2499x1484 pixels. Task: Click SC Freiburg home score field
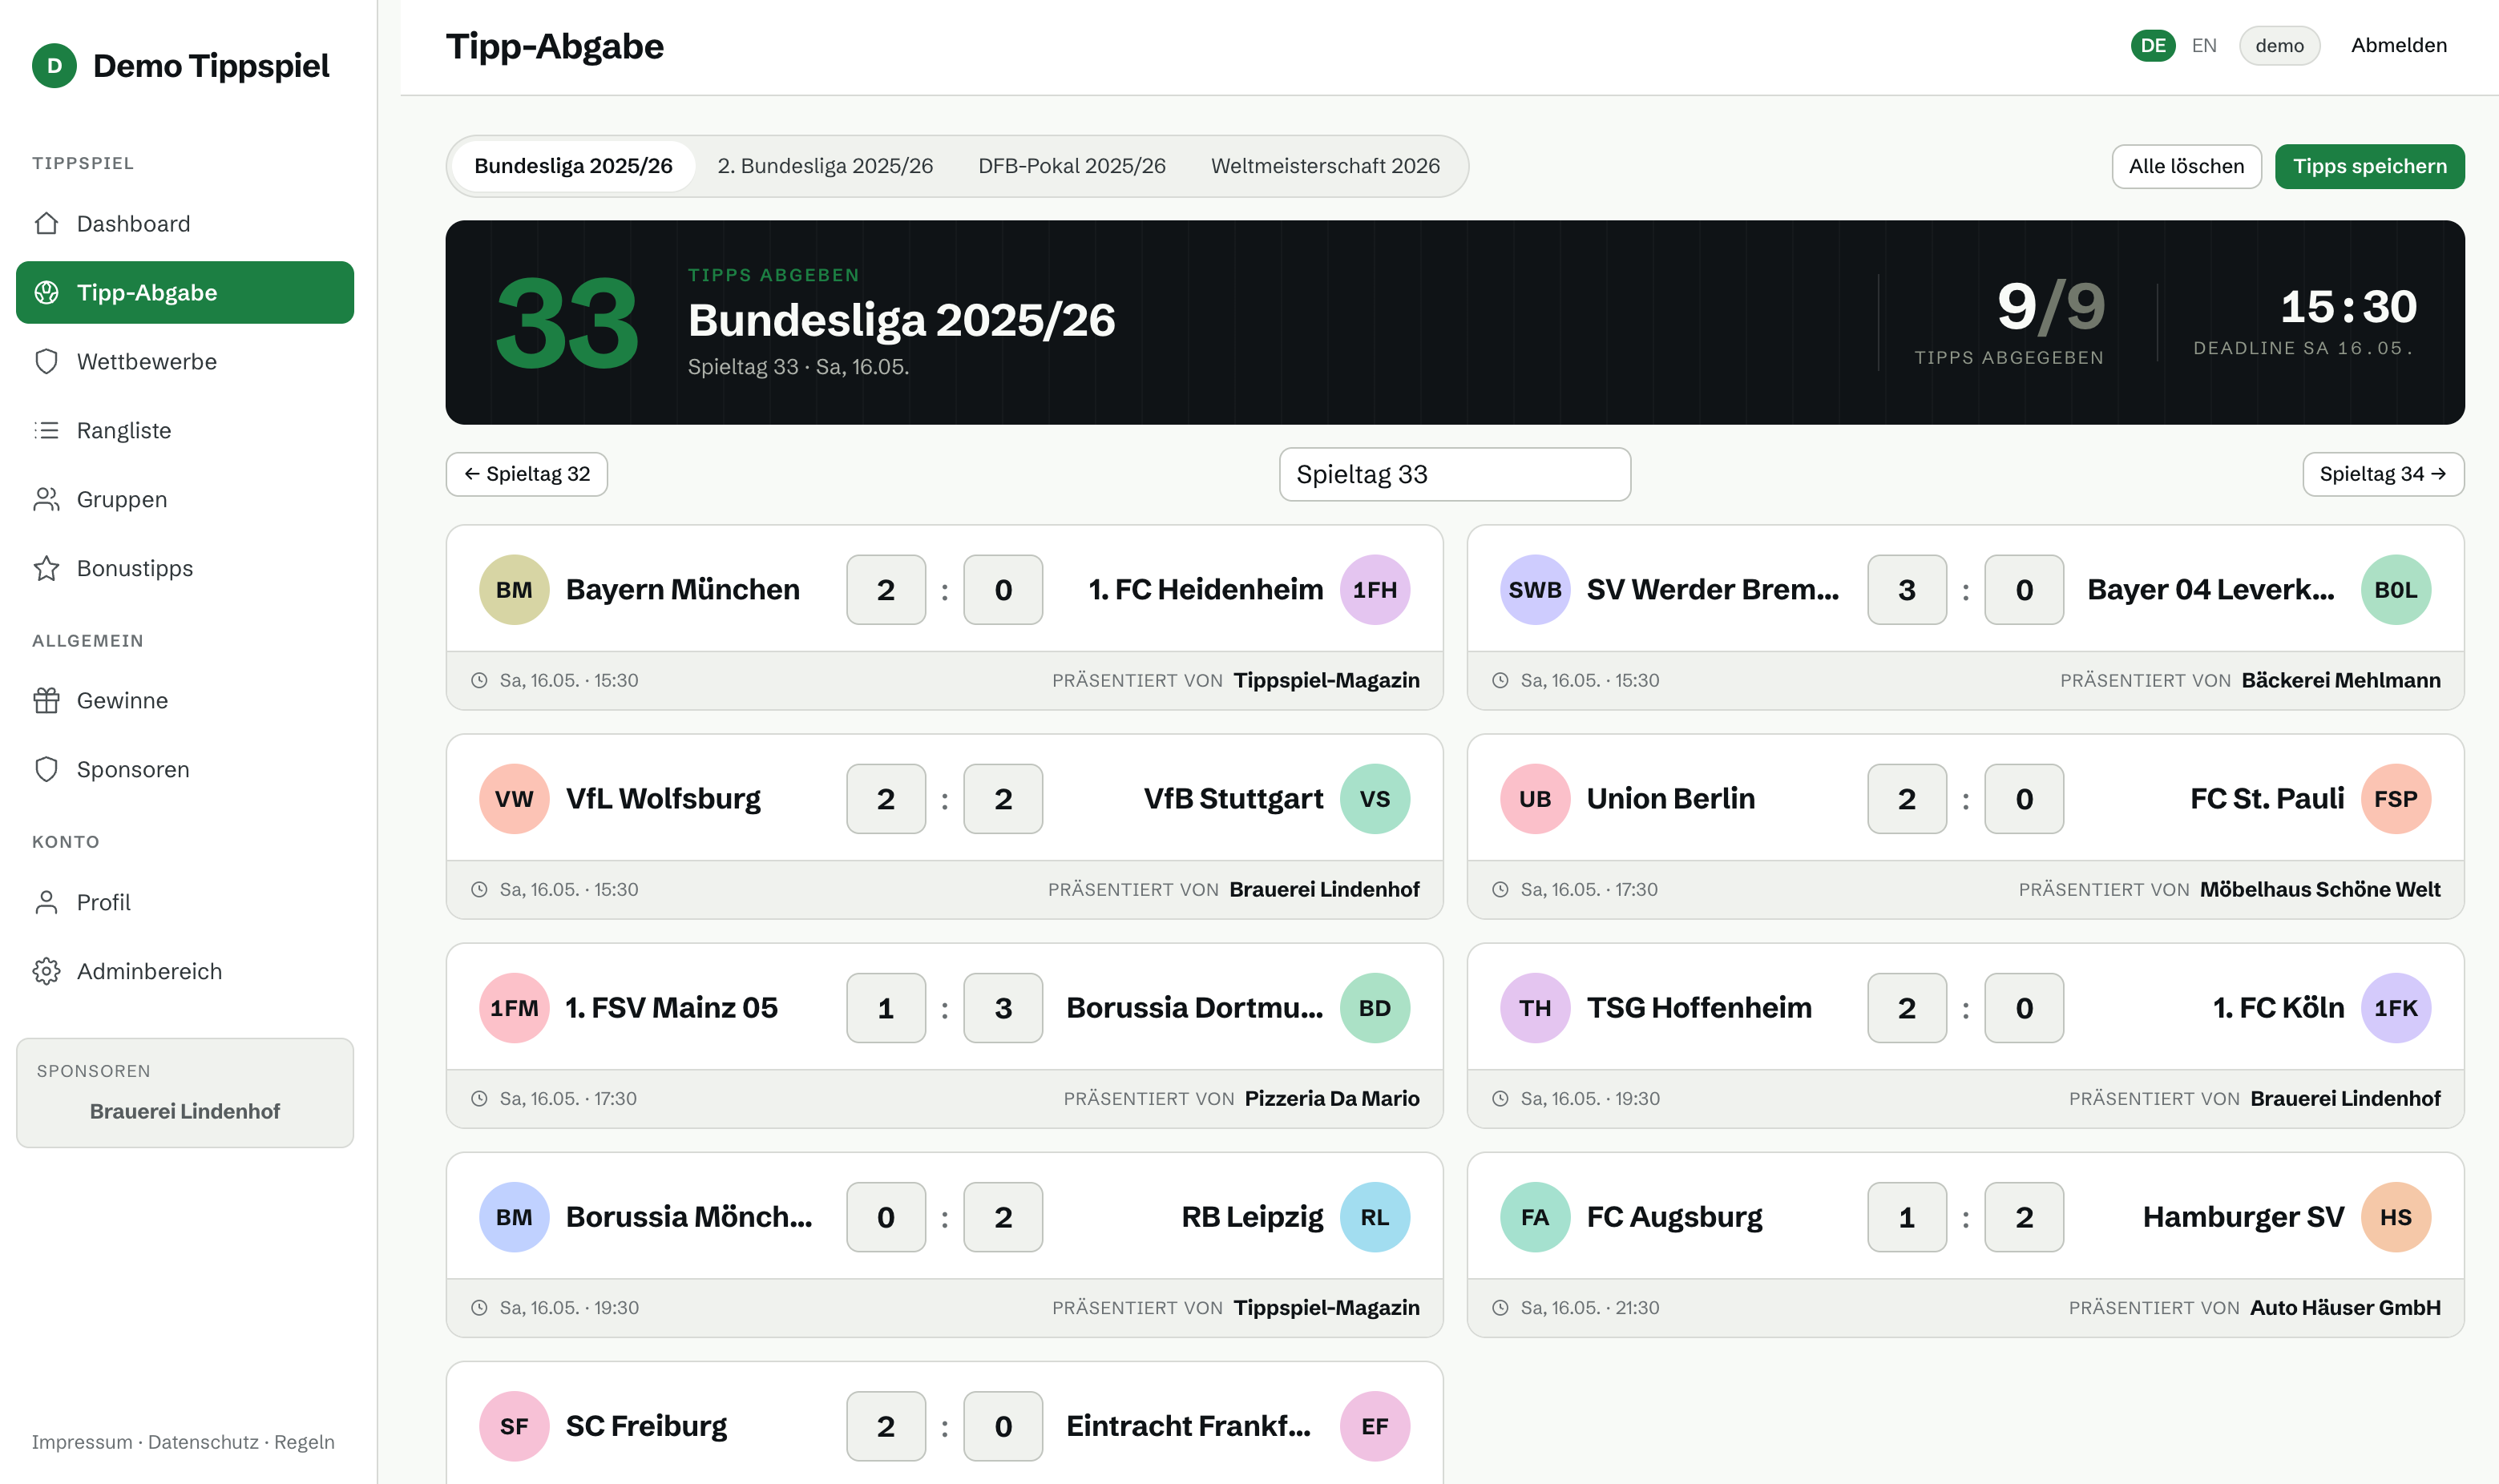(886, 1426)
